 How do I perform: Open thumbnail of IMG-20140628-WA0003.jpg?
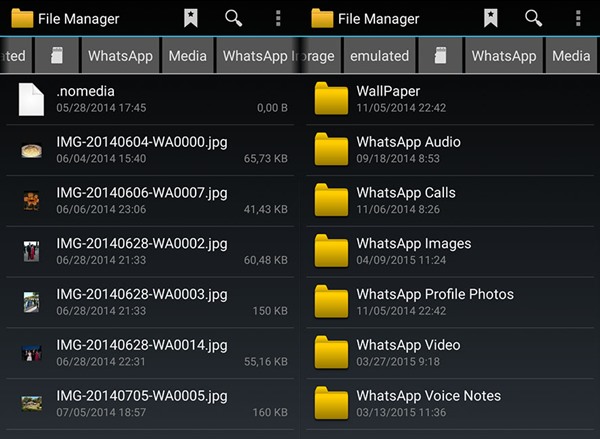coord(31,302)
